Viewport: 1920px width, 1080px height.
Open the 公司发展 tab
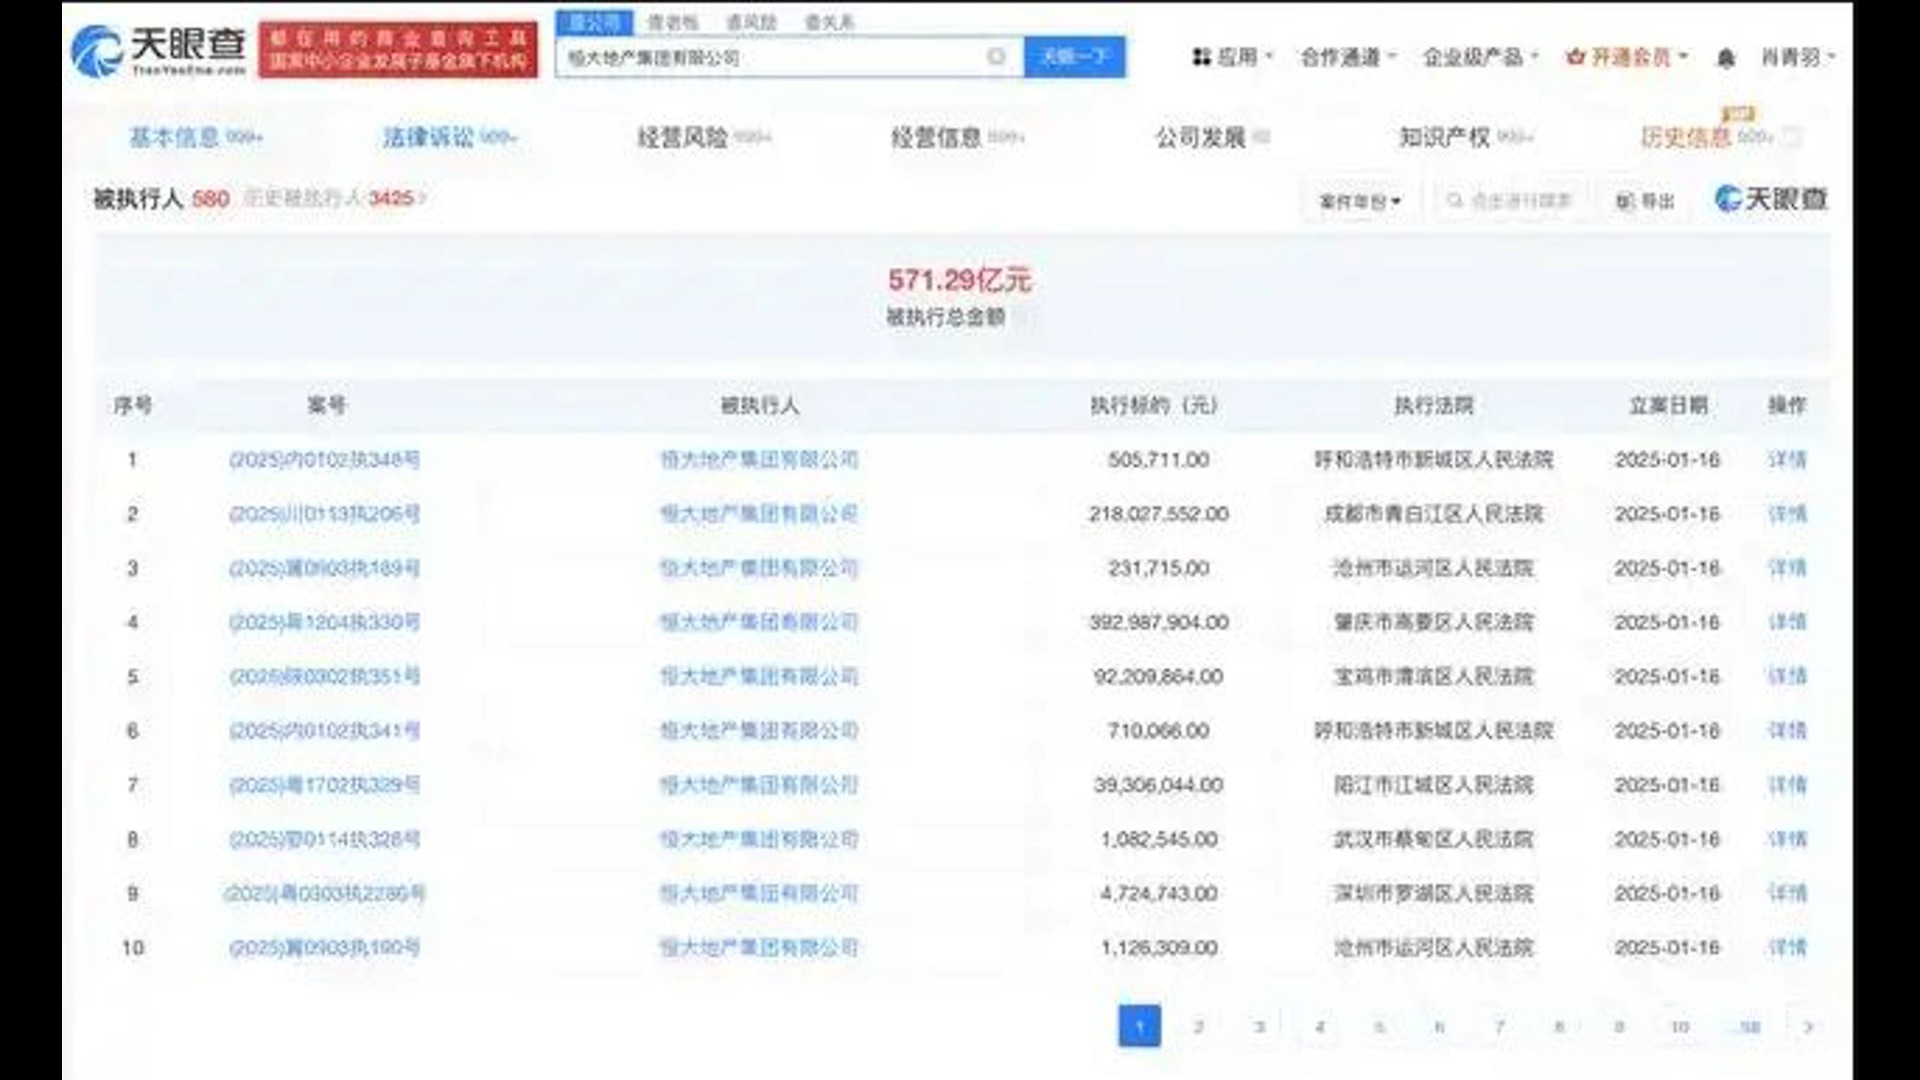tap(1212, 137)
